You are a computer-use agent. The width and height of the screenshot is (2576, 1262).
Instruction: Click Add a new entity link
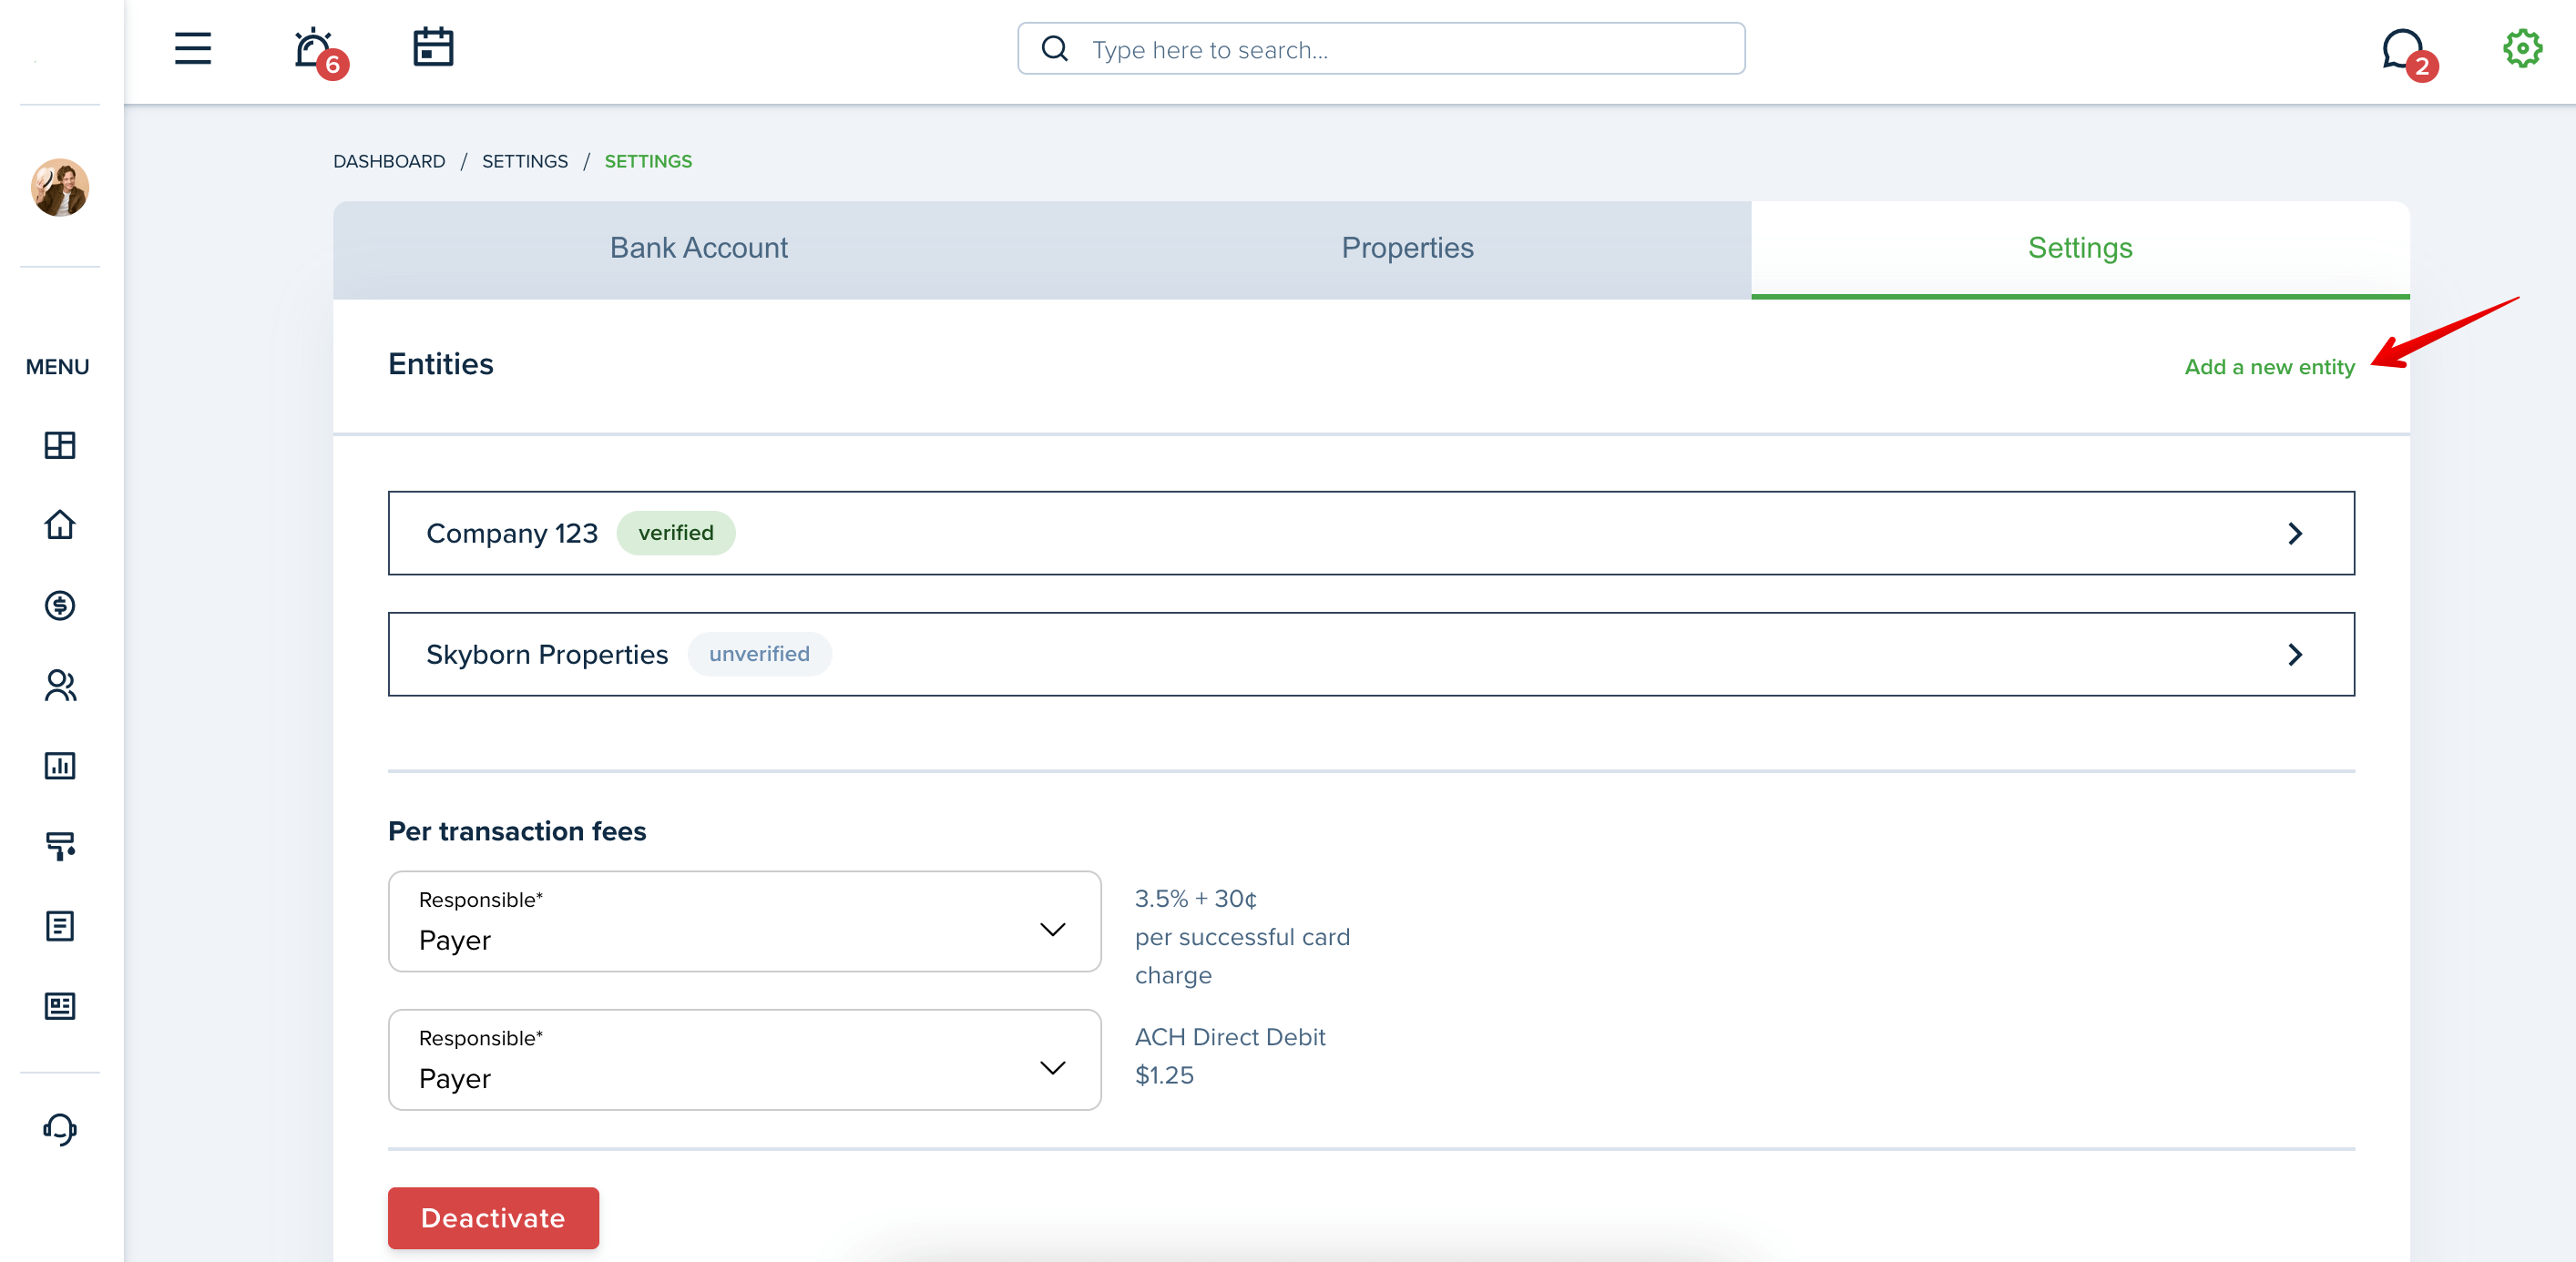(2269, 367)
